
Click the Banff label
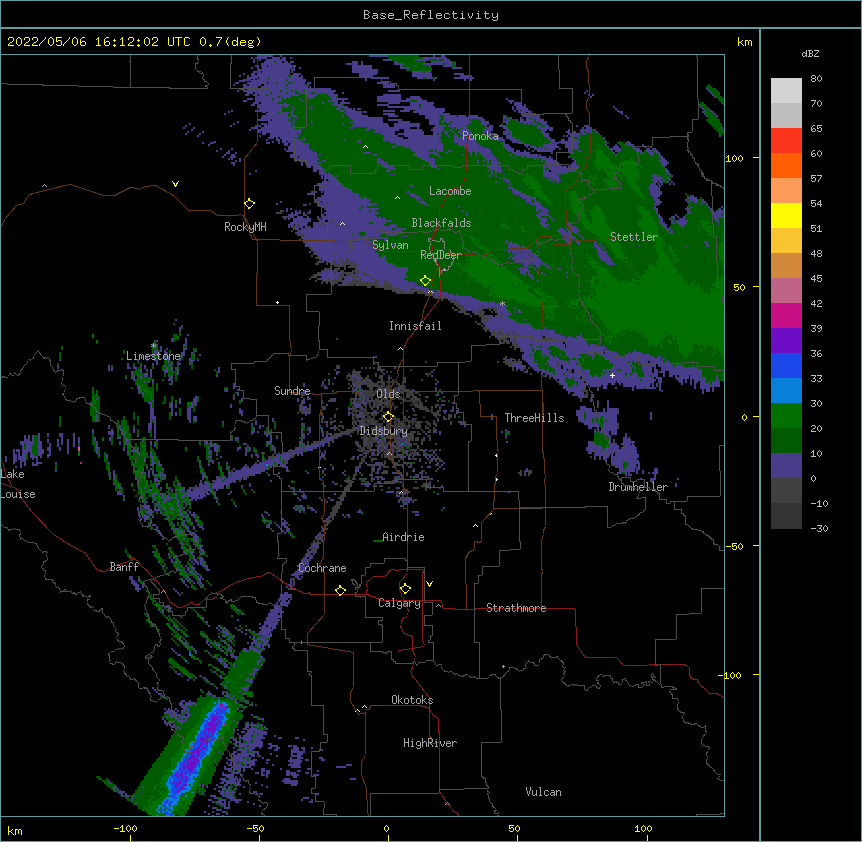pos(124,567)
